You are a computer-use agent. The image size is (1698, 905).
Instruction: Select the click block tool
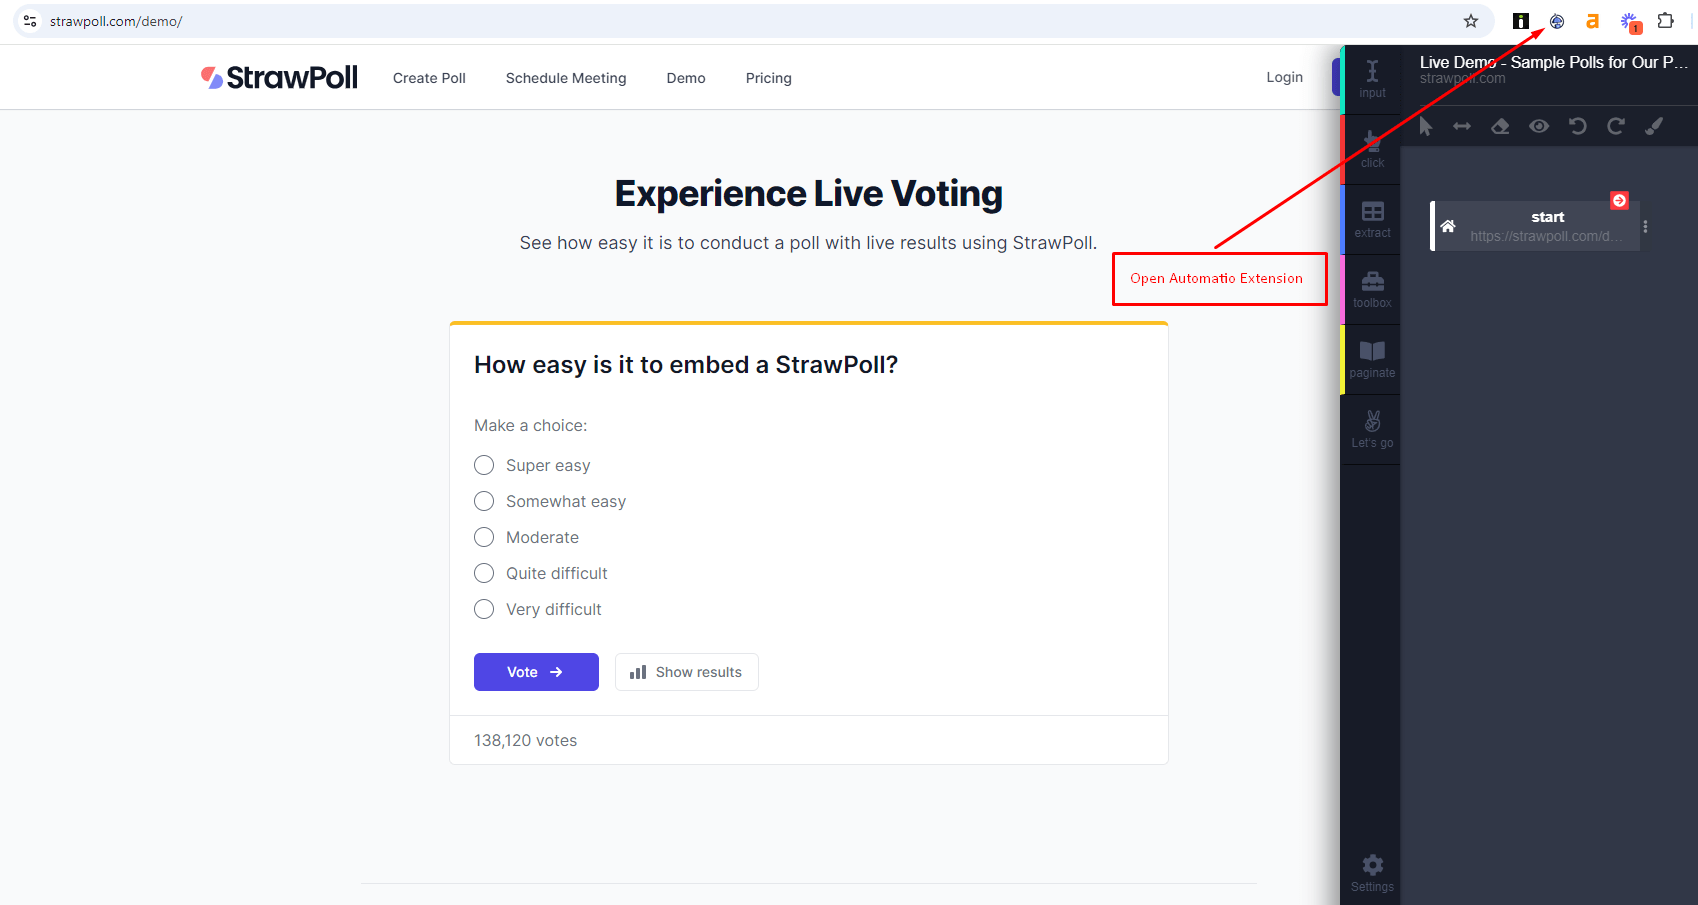pyautogui.click(x=1371, y=147)
